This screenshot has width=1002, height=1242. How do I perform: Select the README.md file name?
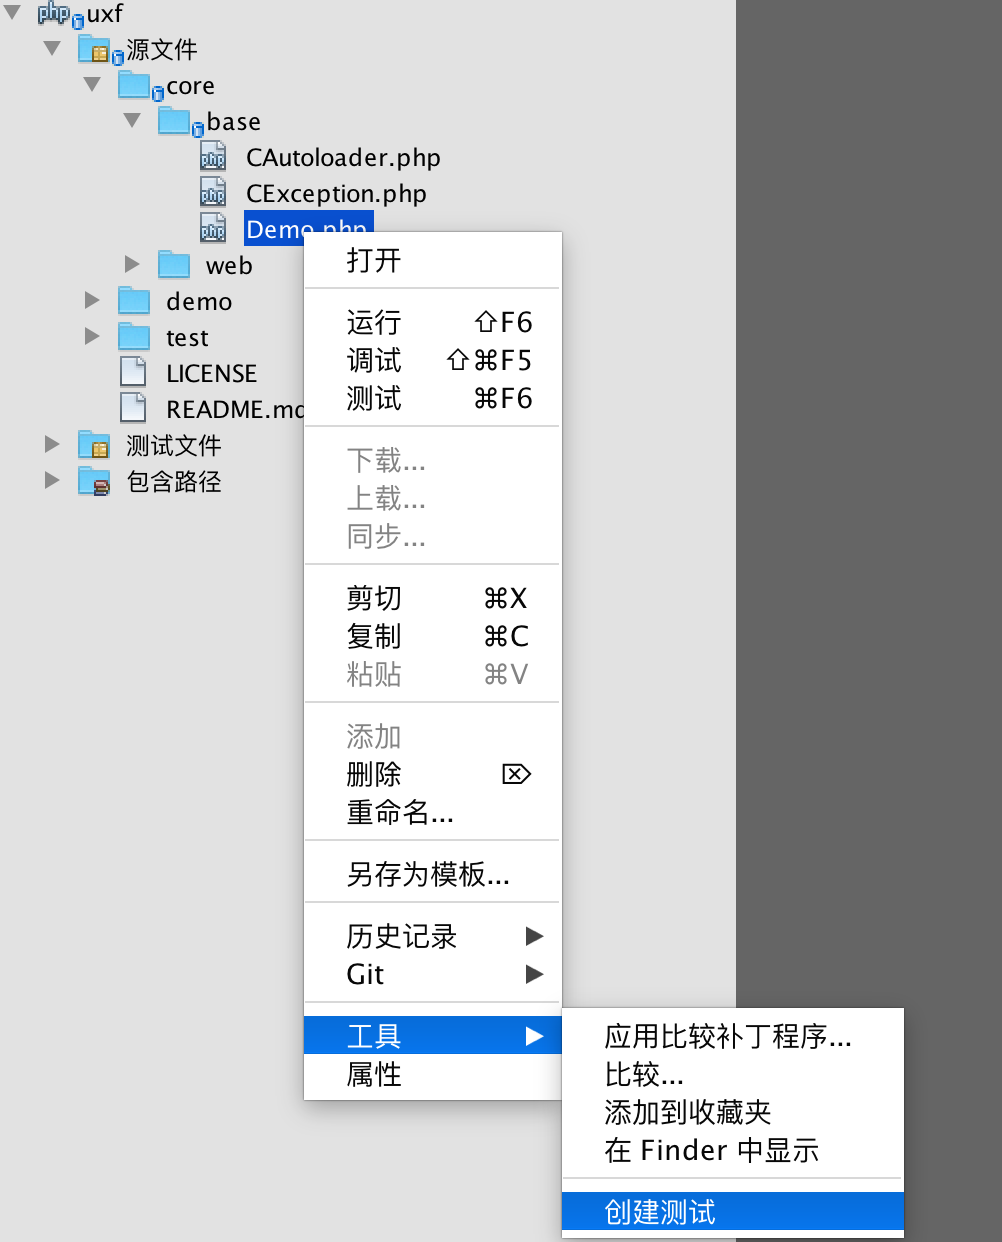point(235,410)
